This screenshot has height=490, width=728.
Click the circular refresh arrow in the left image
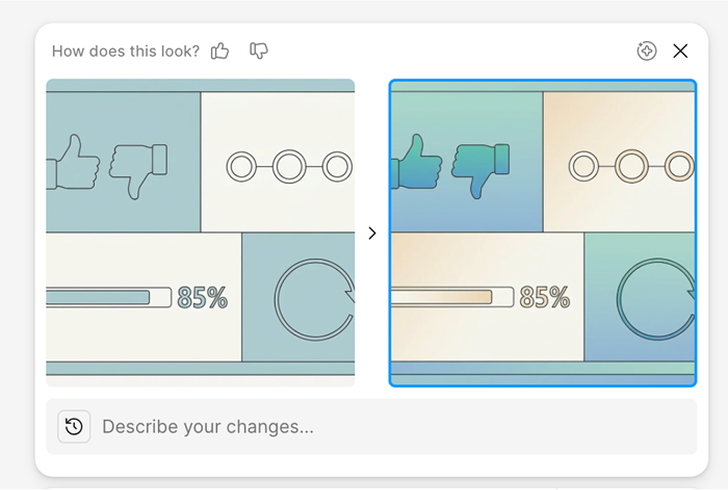pos(314,299)
